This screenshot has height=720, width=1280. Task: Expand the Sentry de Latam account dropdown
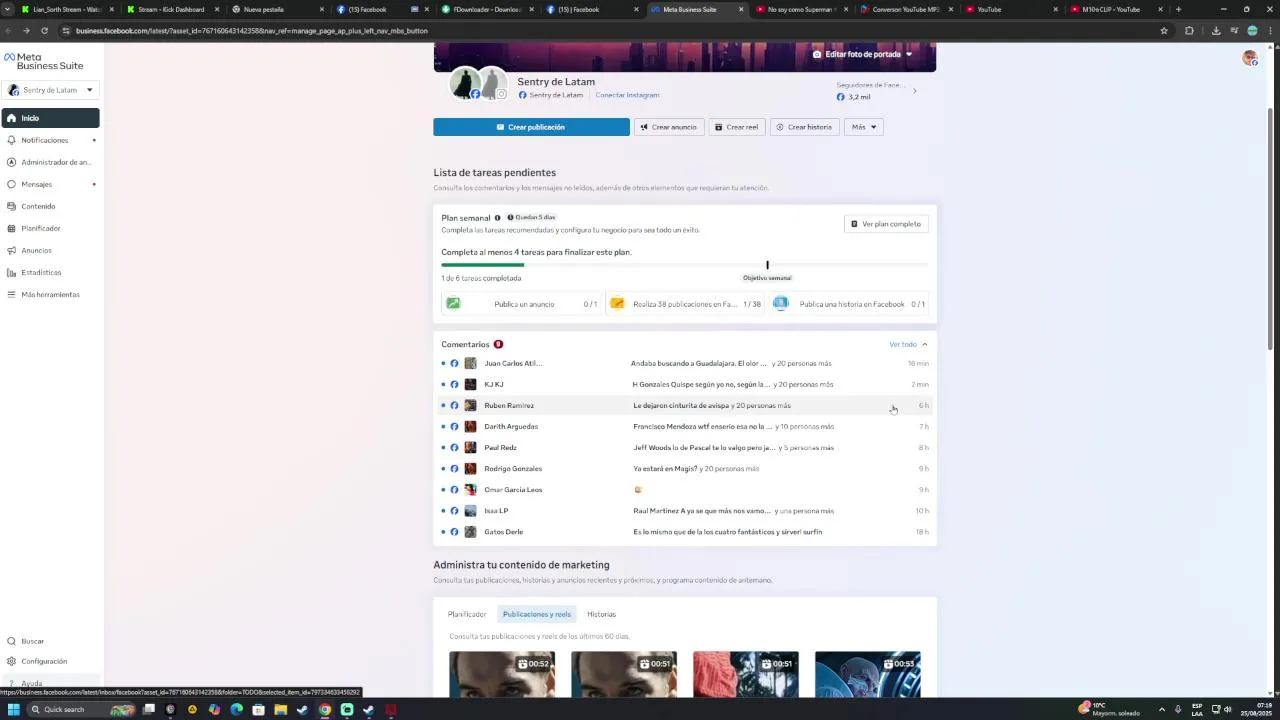tap(50, 90)
